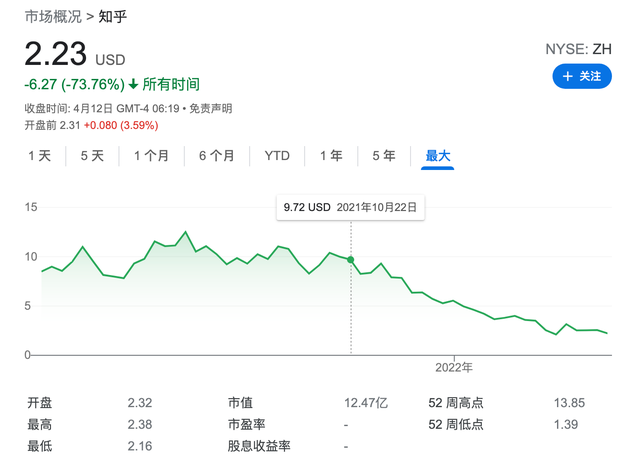Click the 9.72 USD chart tooltip
This screenshot has height=459, width=630.
point(350,207)
